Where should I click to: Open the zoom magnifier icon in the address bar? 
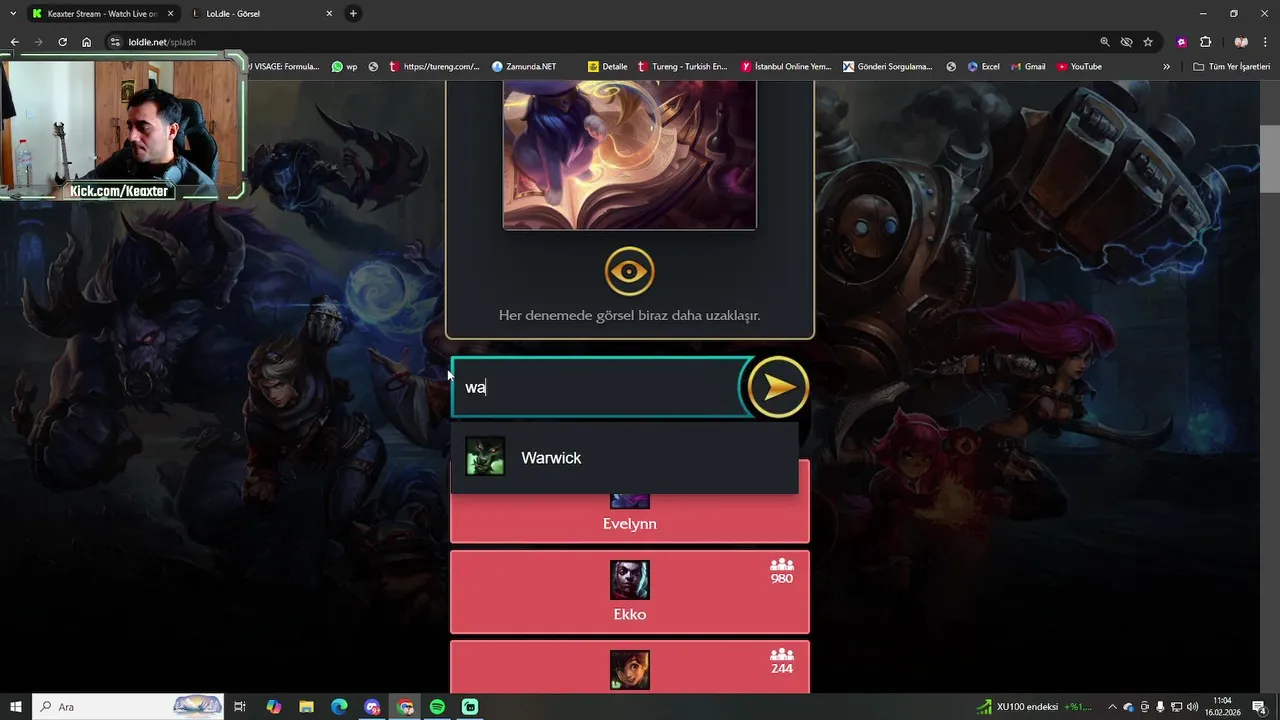(x=1104, y=42)
